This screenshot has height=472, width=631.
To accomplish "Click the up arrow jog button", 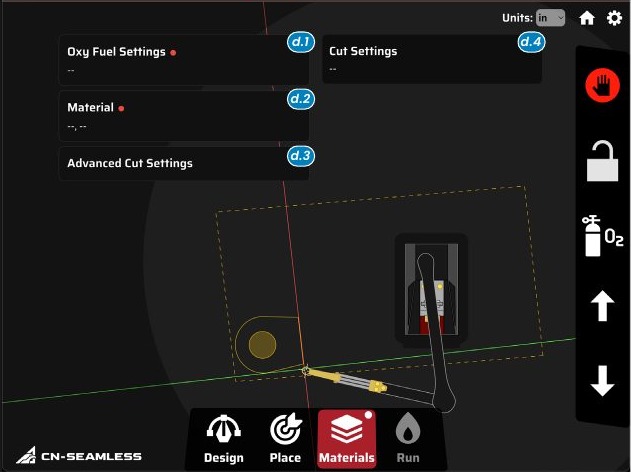I will coord(602,306).
